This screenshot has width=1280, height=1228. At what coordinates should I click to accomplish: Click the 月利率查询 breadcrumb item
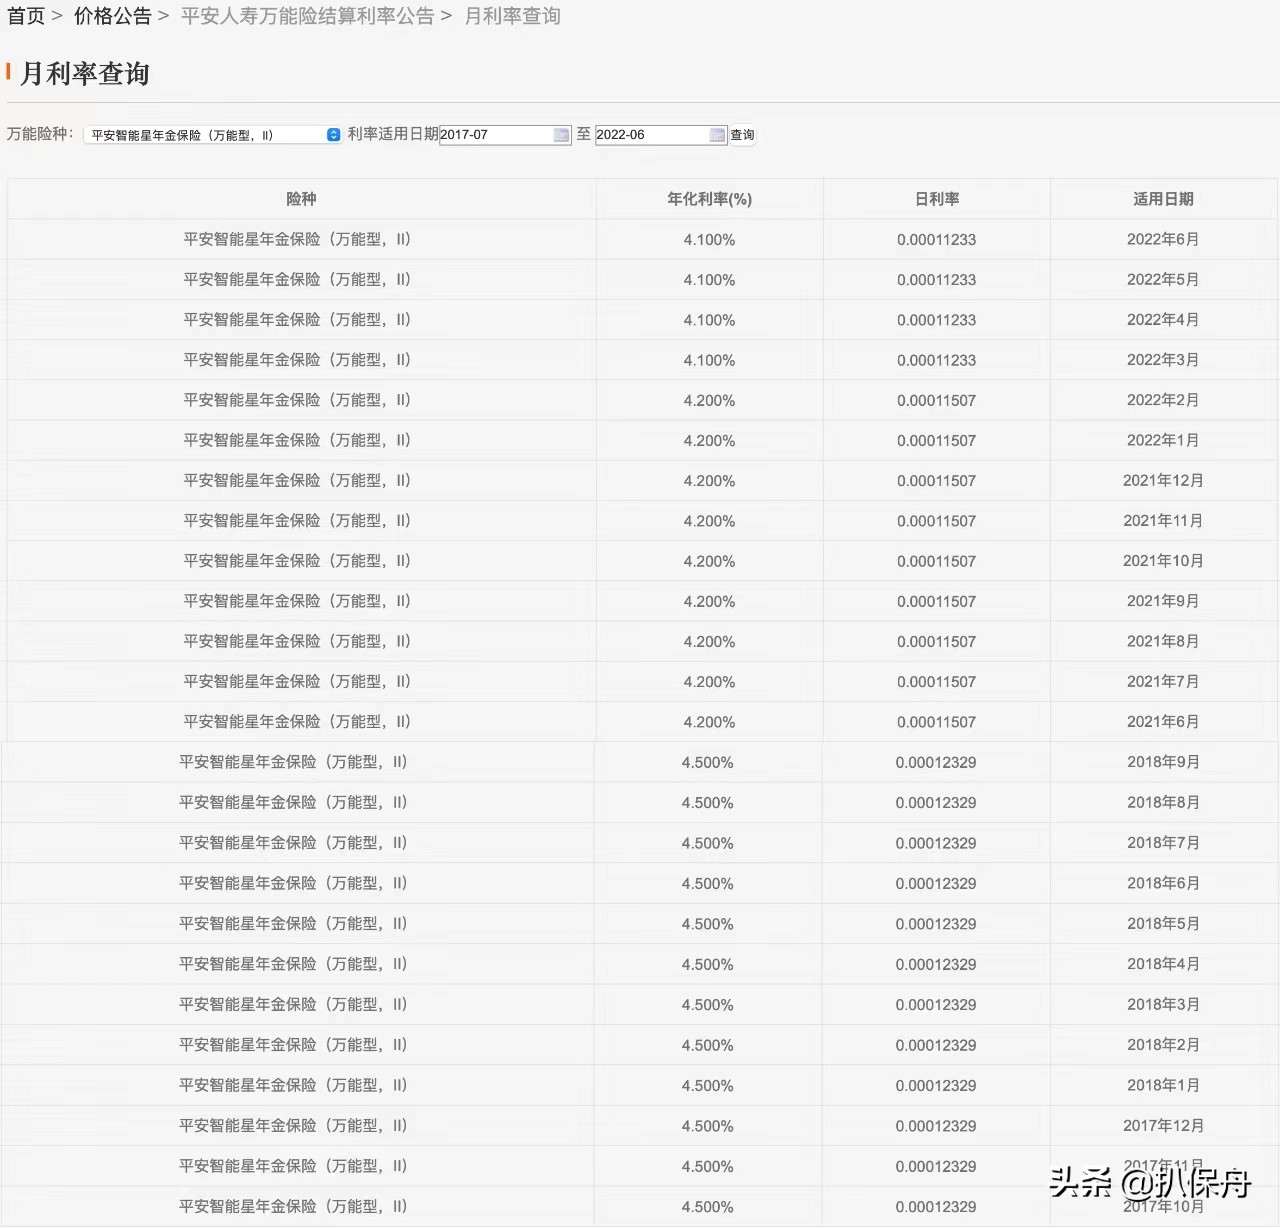[x=512, y=15]
